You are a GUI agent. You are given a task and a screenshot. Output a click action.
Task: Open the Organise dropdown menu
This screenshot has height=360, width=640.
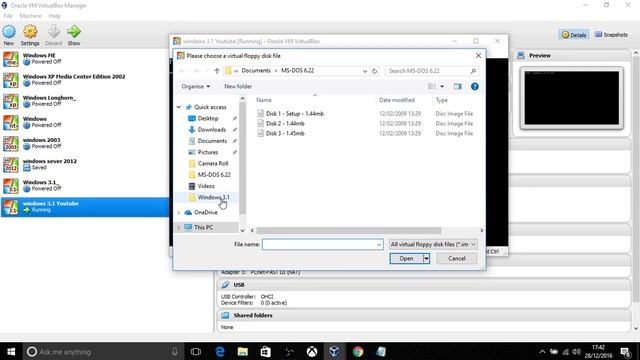pyautogui.click(x=196, y=87)
